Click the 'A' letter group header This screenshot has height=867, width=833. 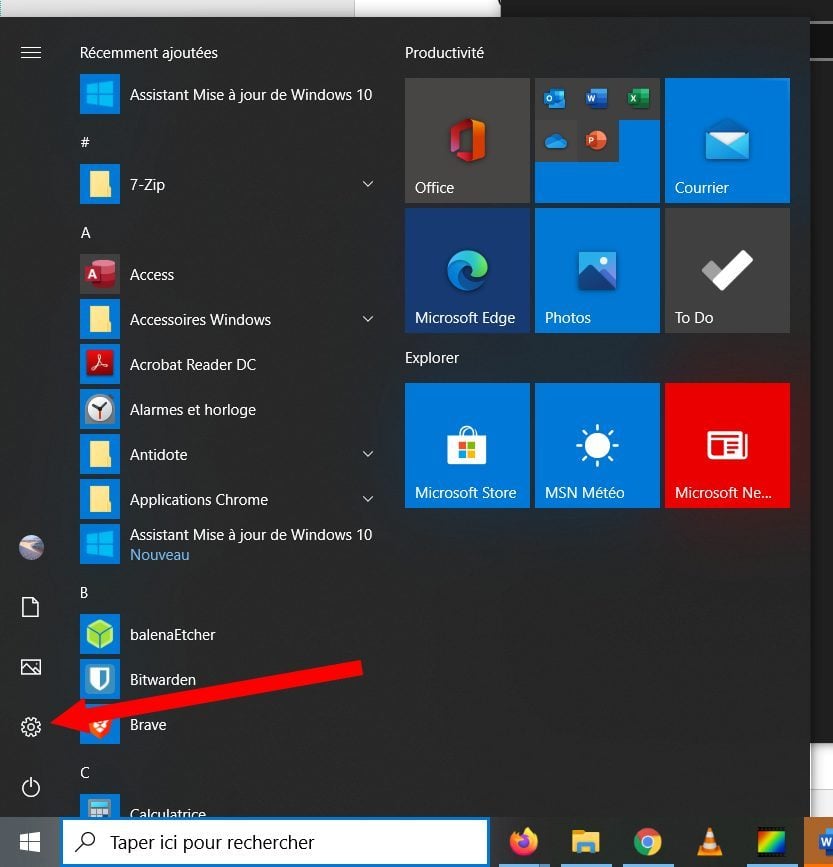[85, 233]
